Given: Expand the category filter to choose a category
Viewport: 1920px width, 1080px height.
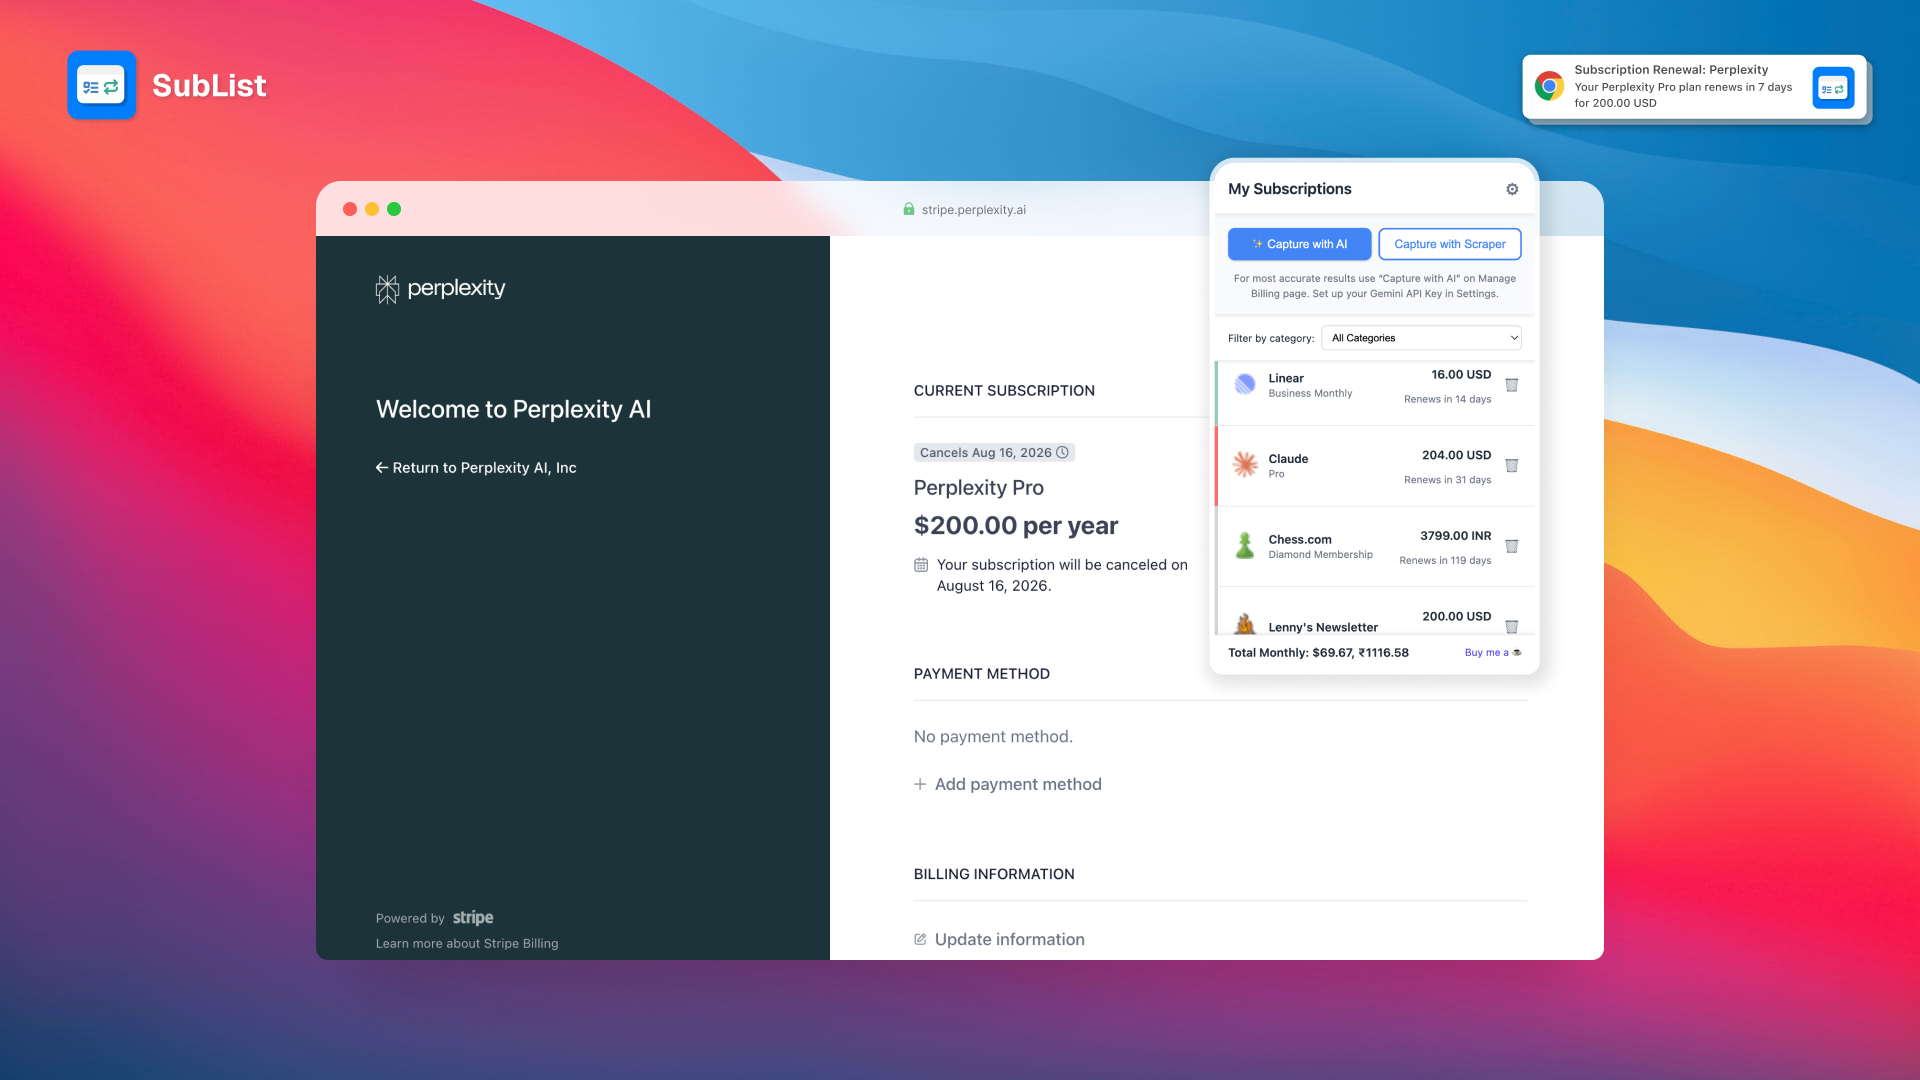Looking at the screenshot, I should (1421, 338).
